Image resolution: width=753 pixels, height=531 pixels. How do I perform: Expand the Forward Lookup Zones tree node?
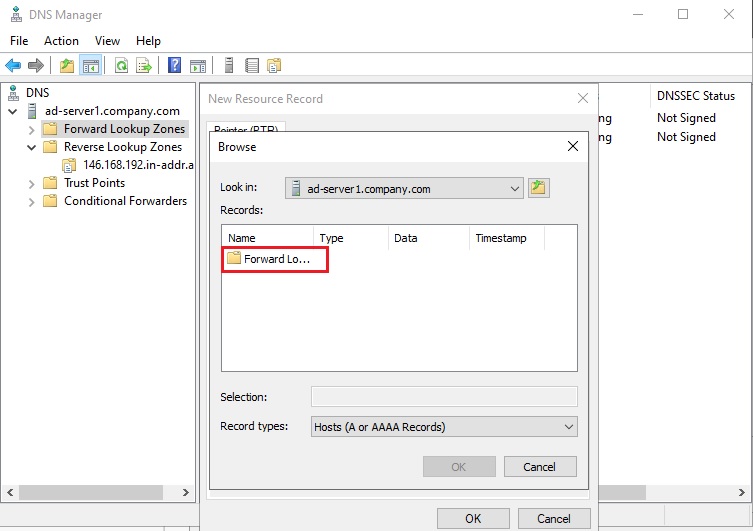[x=32, y=129]
